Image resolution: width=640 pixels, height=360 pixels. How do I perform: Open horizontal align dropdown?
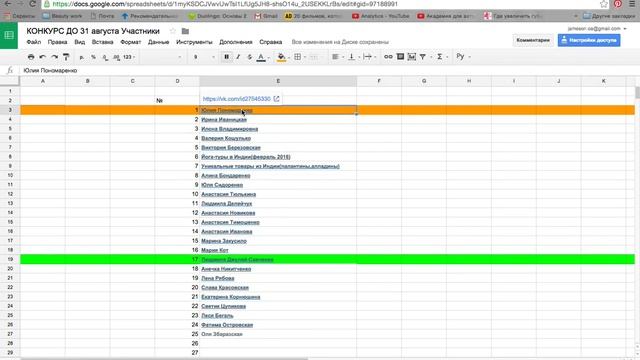coord(337,57)
